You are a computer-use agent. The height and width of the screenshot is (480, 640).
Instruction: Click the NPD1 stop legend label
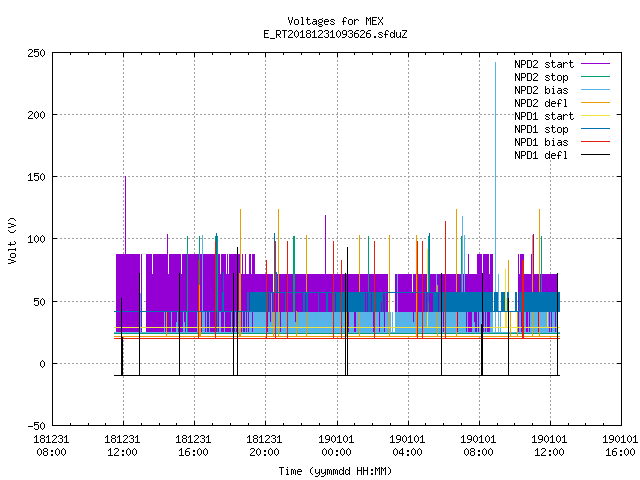[541, 129]
